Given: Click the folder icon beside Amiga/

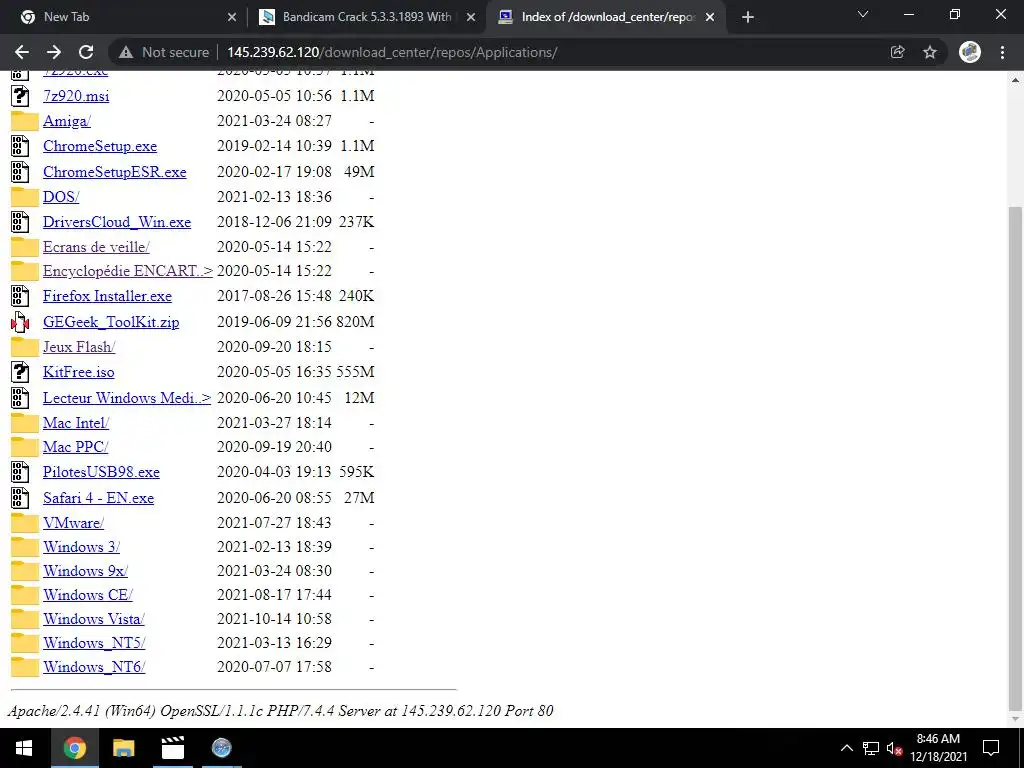Looking at the screenshot, I should tap(24, 121).
